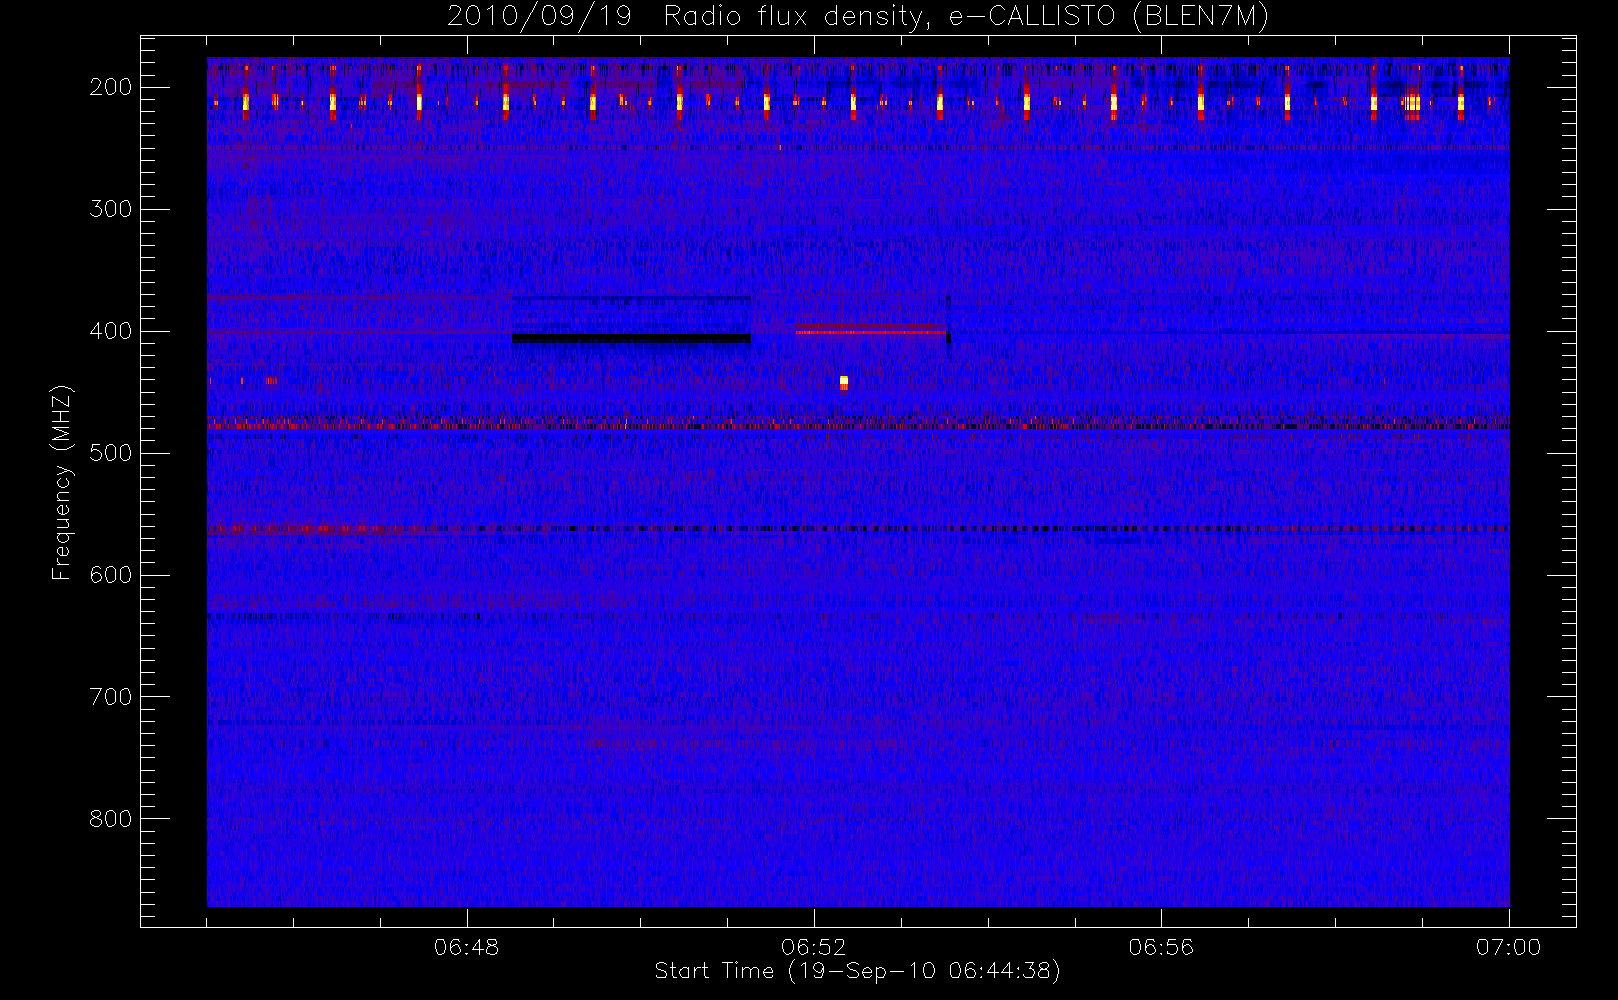This screenshot has height=1000, width=1618.
Task: Click the 06:52 time tick label
Action: tap(814, 947)
